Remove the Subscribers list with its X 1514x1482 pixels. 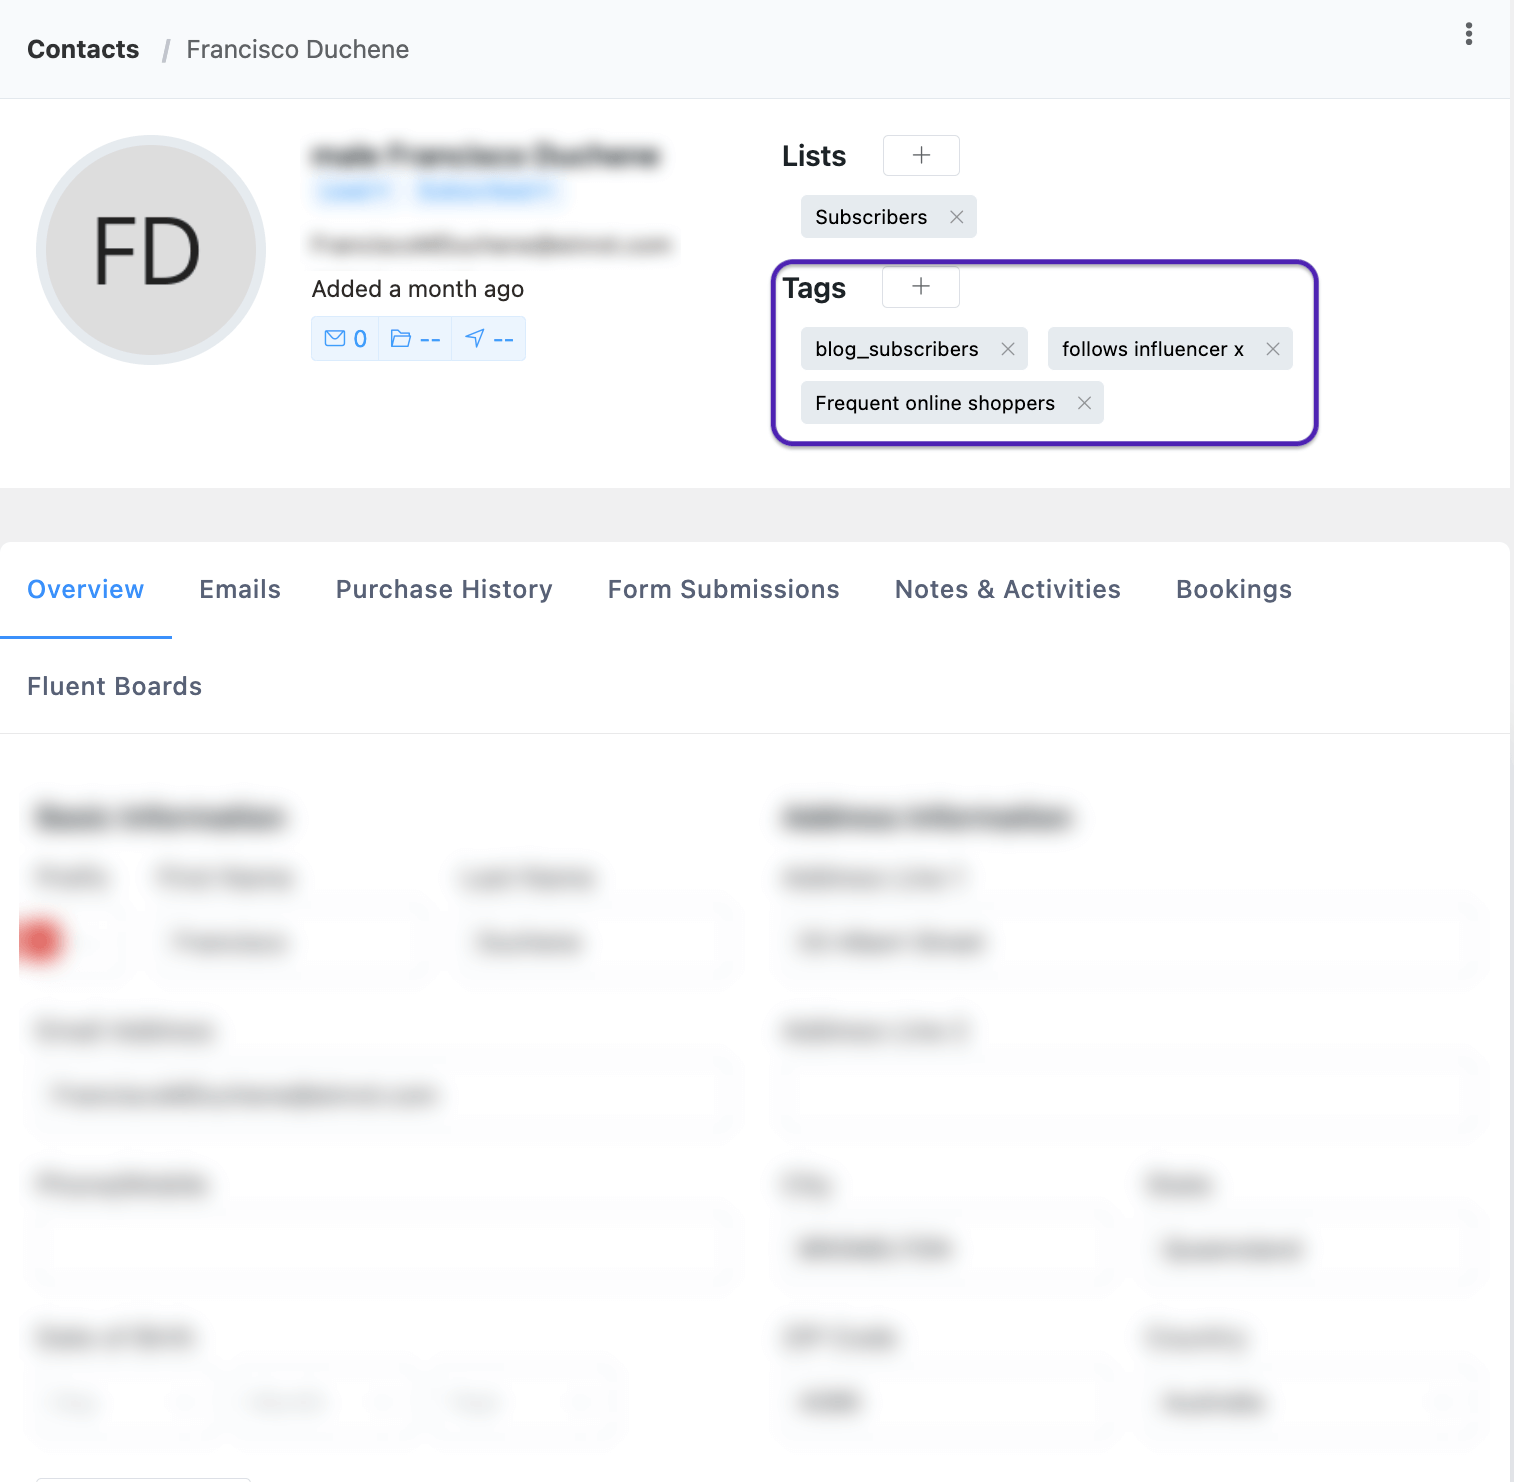click(956, 217)
